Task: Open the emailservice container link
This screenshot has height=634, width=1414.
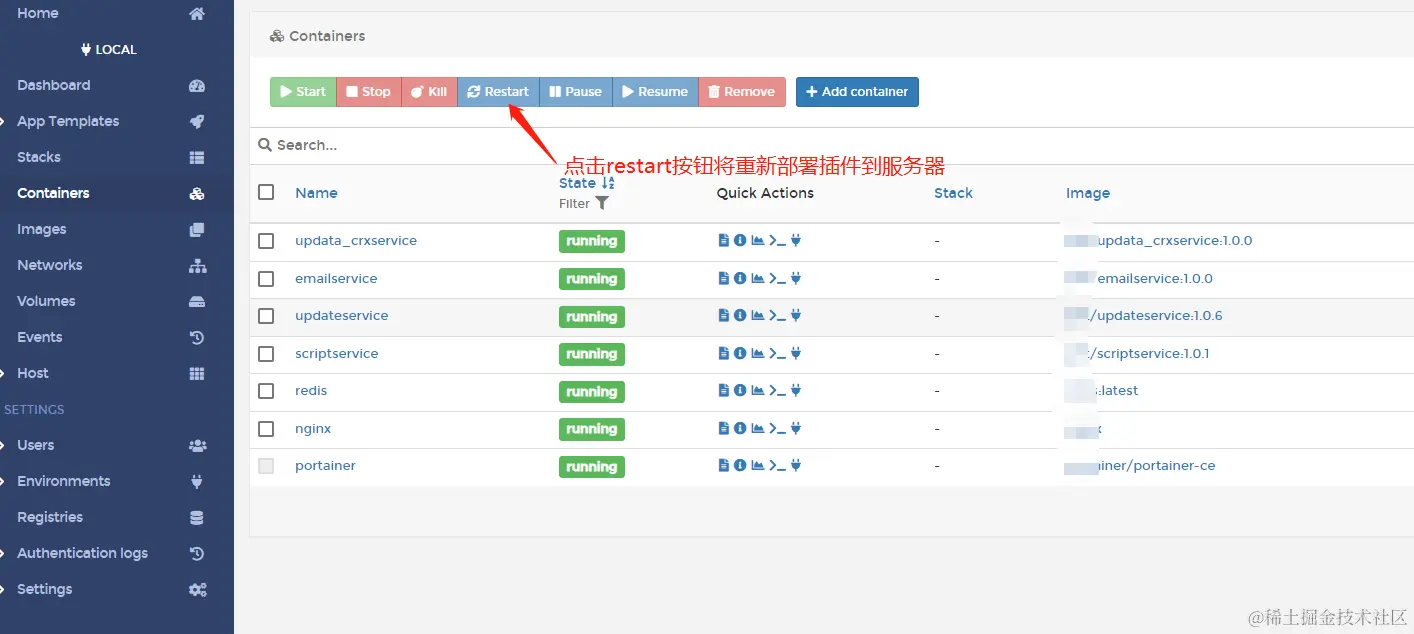Action: [336, 278]
